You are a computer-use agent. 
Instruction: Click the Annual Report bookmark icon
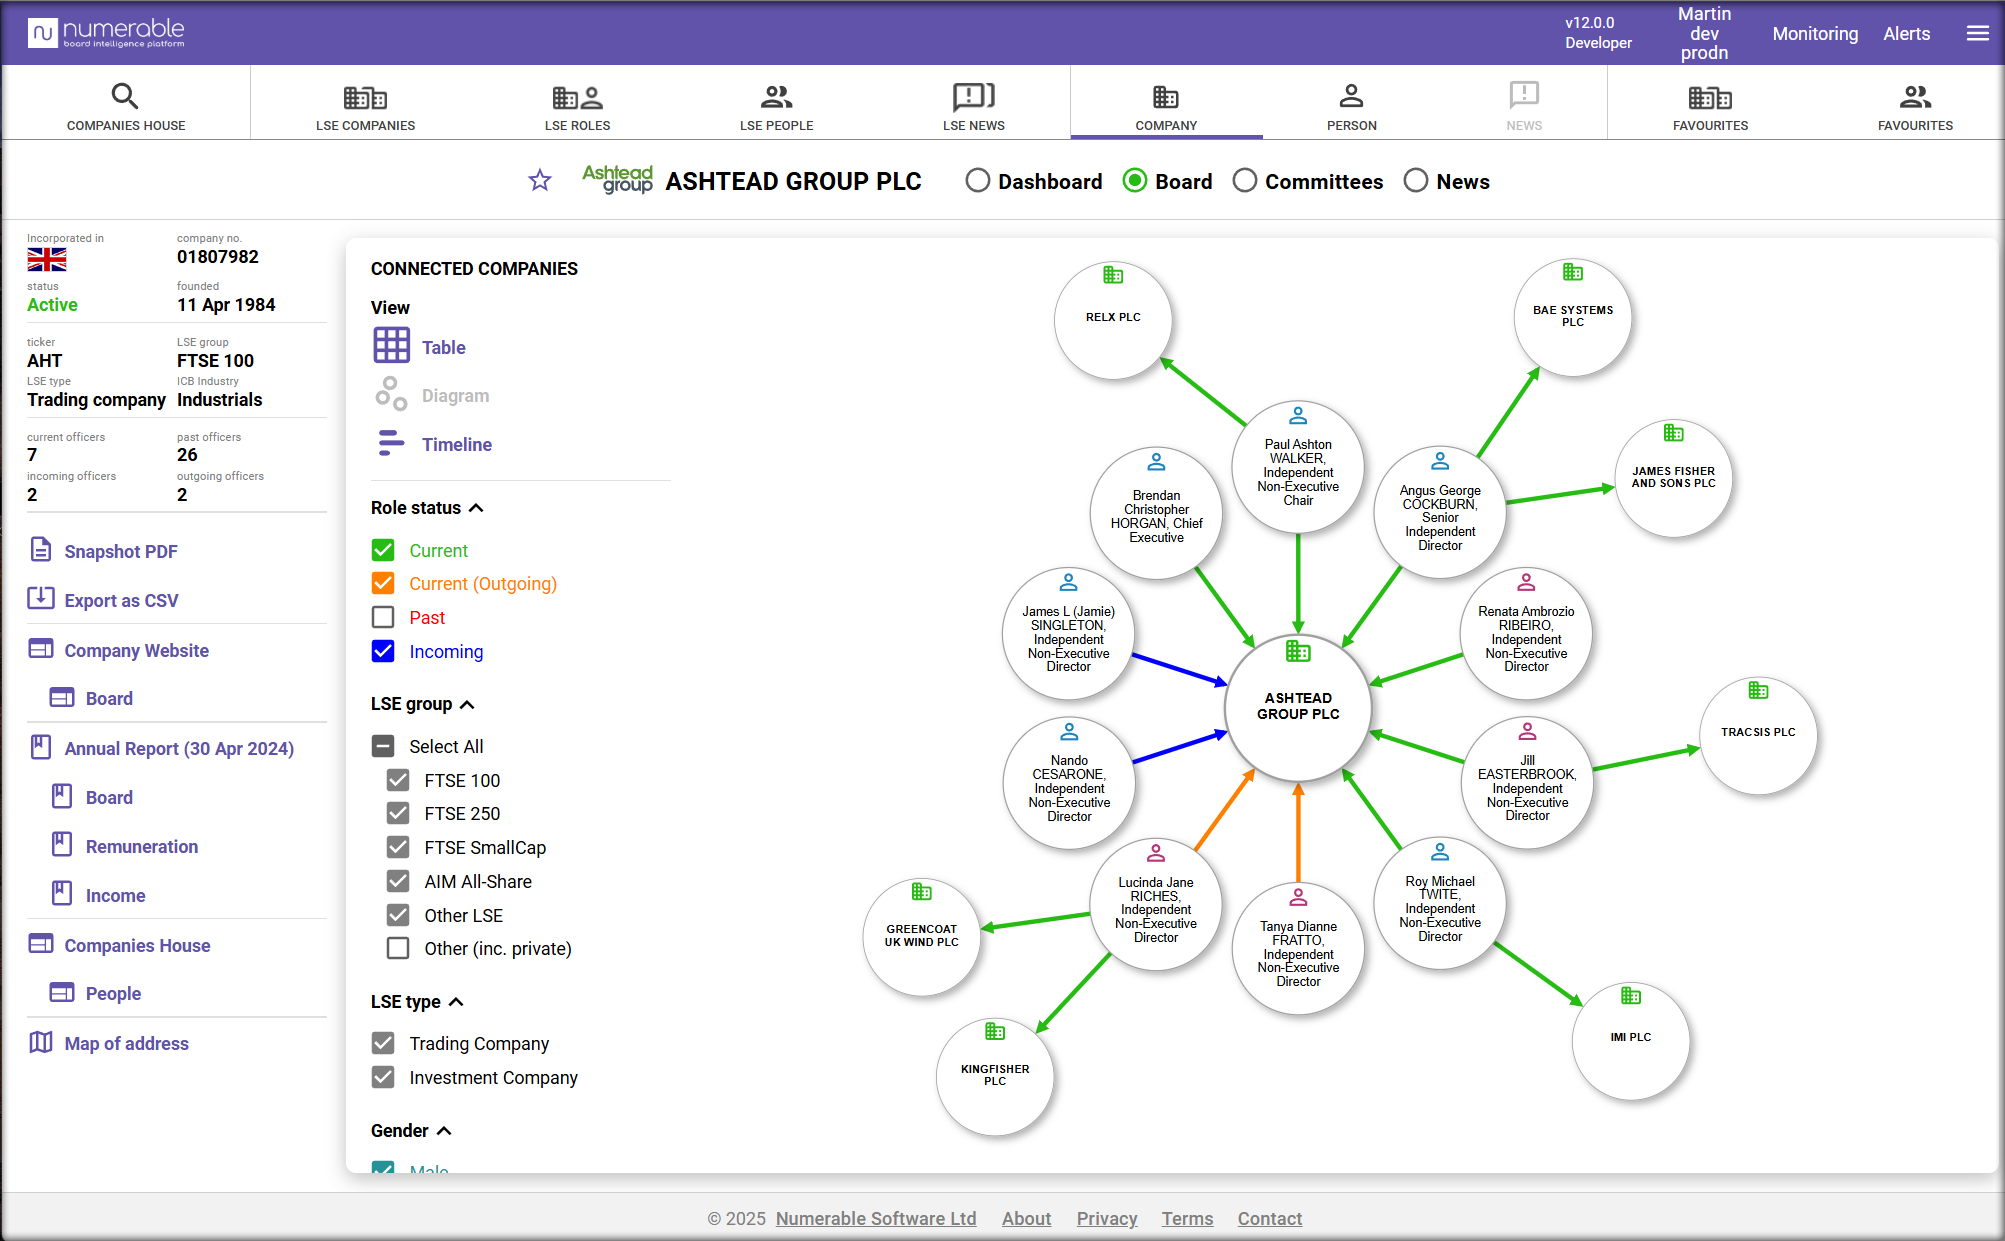click(41, 747)
